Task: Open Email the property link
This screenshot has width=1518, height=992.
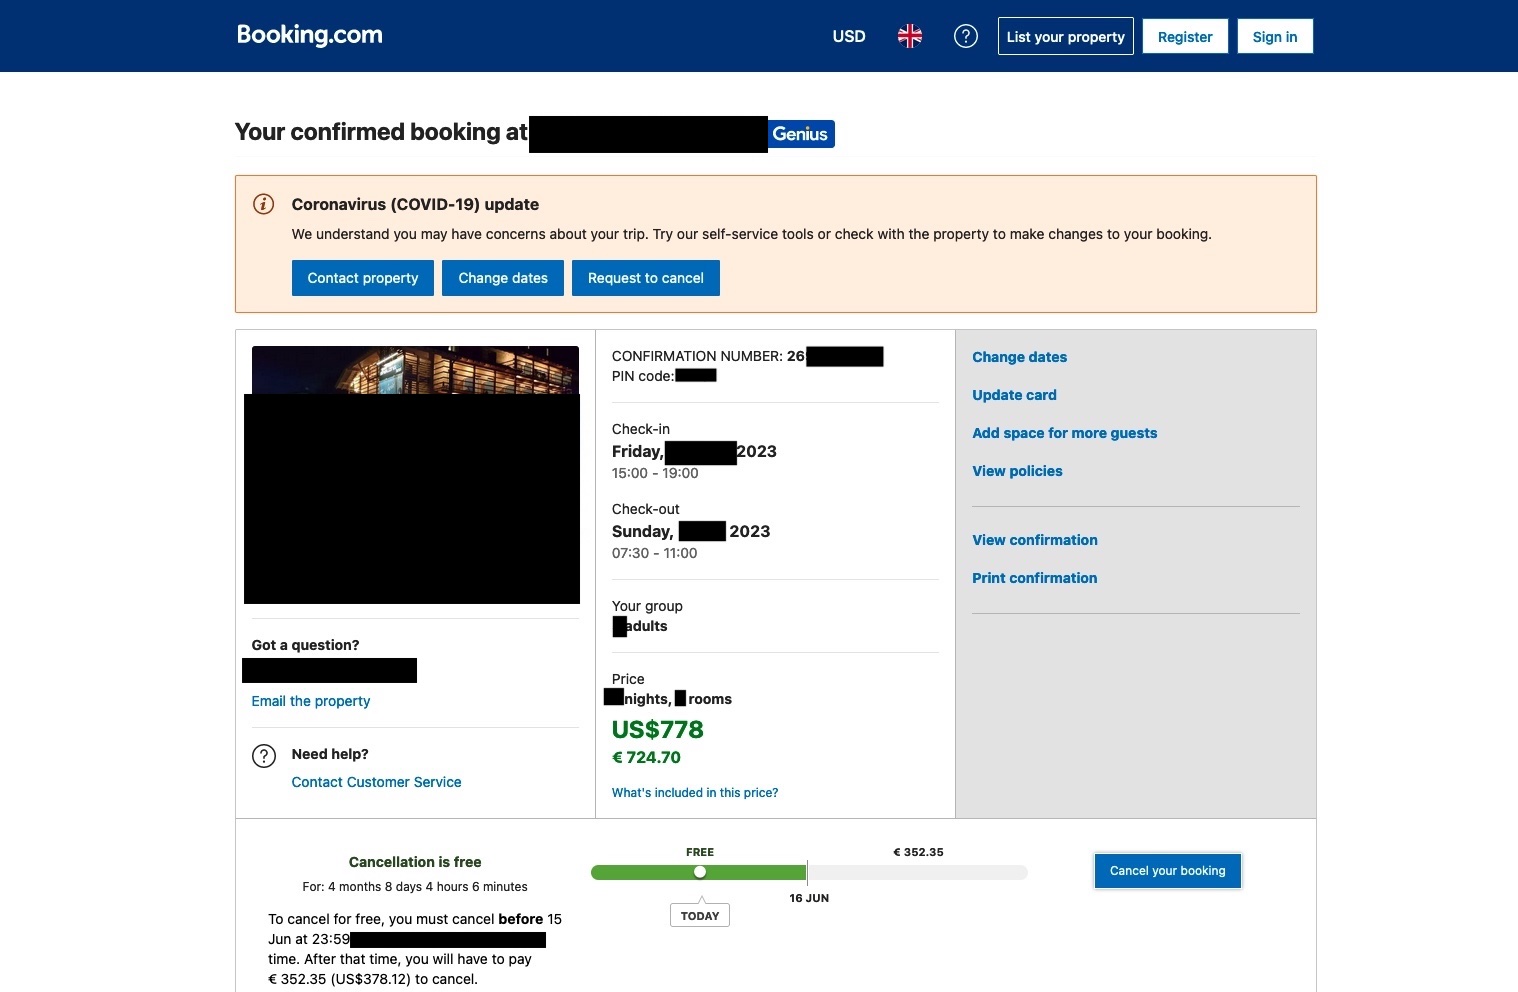Action: click(x=310, y=701)
